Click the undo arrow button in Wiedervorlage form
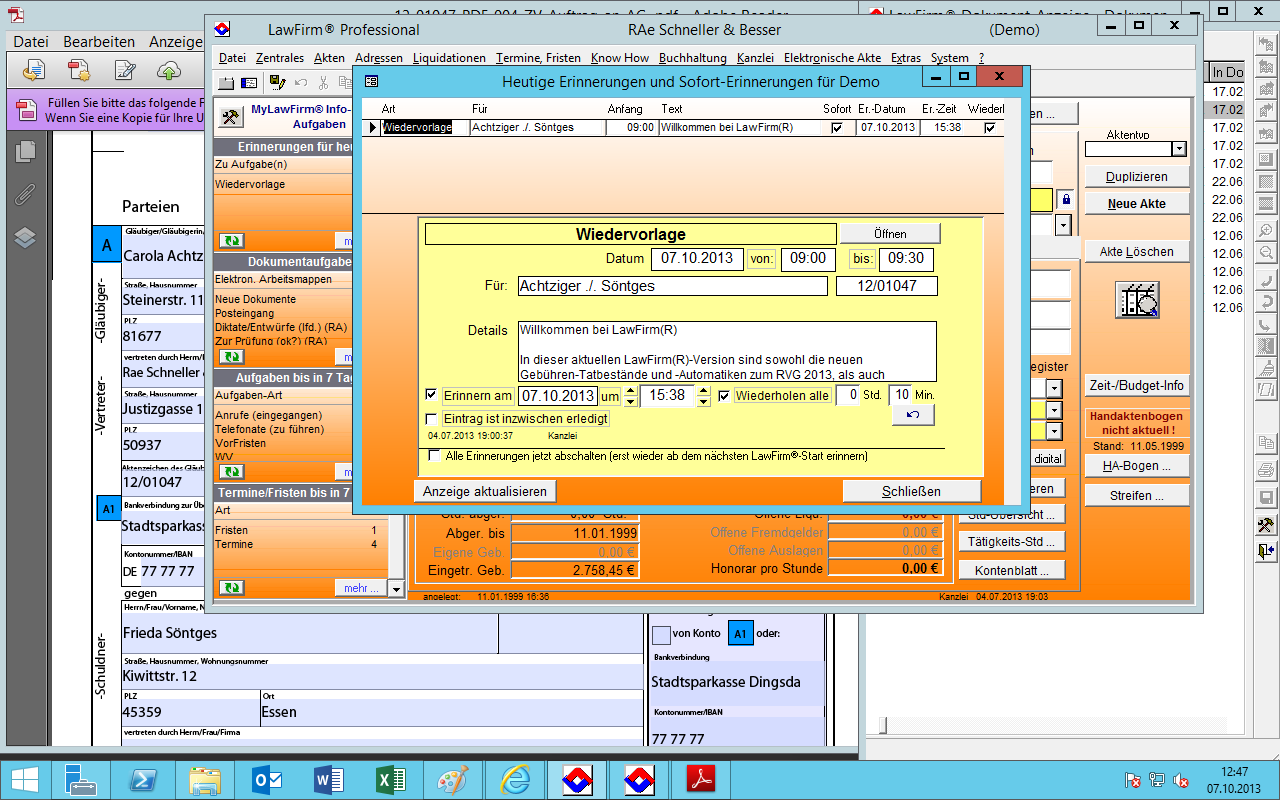 tap(913, 414)
